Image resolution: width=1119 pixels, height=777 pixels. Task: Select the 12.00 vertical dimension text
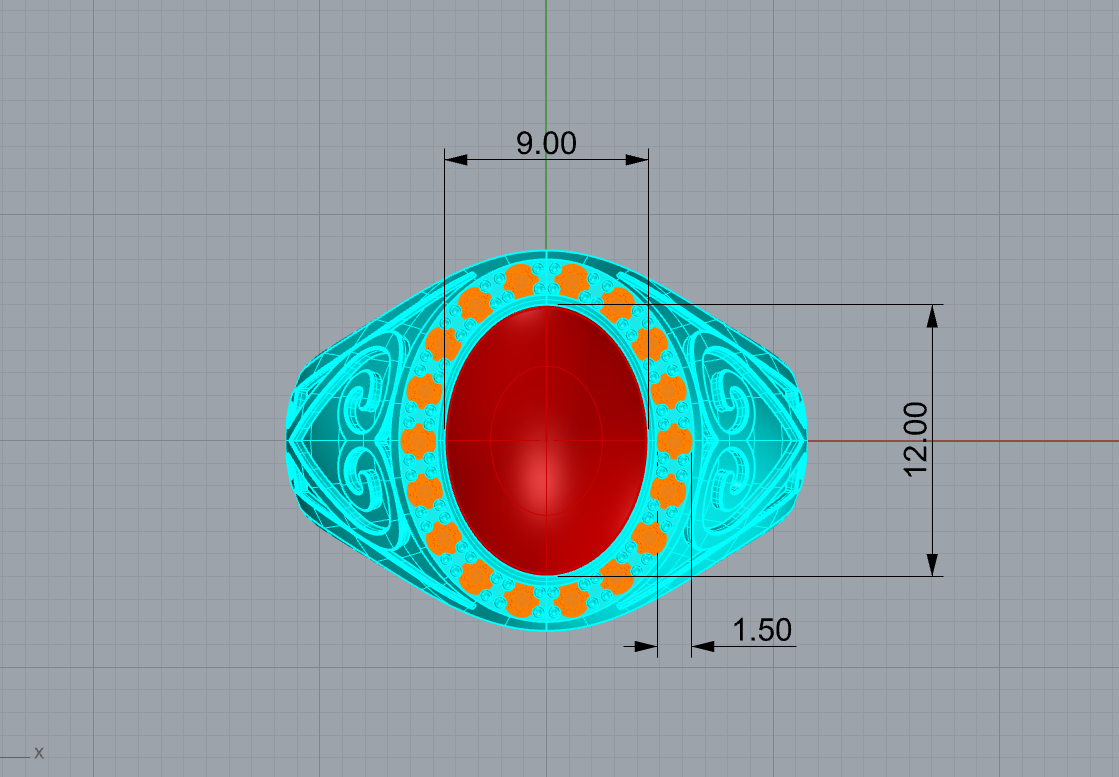[916, 439]
